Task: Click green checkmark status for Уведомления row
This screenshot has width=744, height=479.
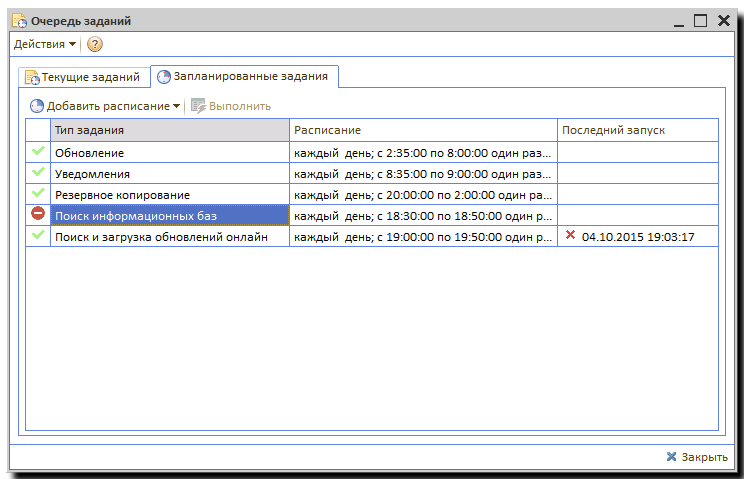Action: point(38,172)
